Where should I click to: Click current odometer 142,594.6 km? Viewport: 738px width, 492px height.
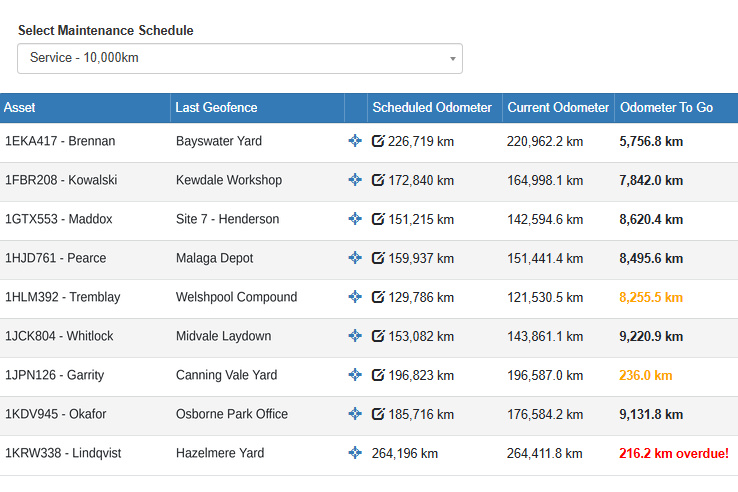tap(545, 220)
